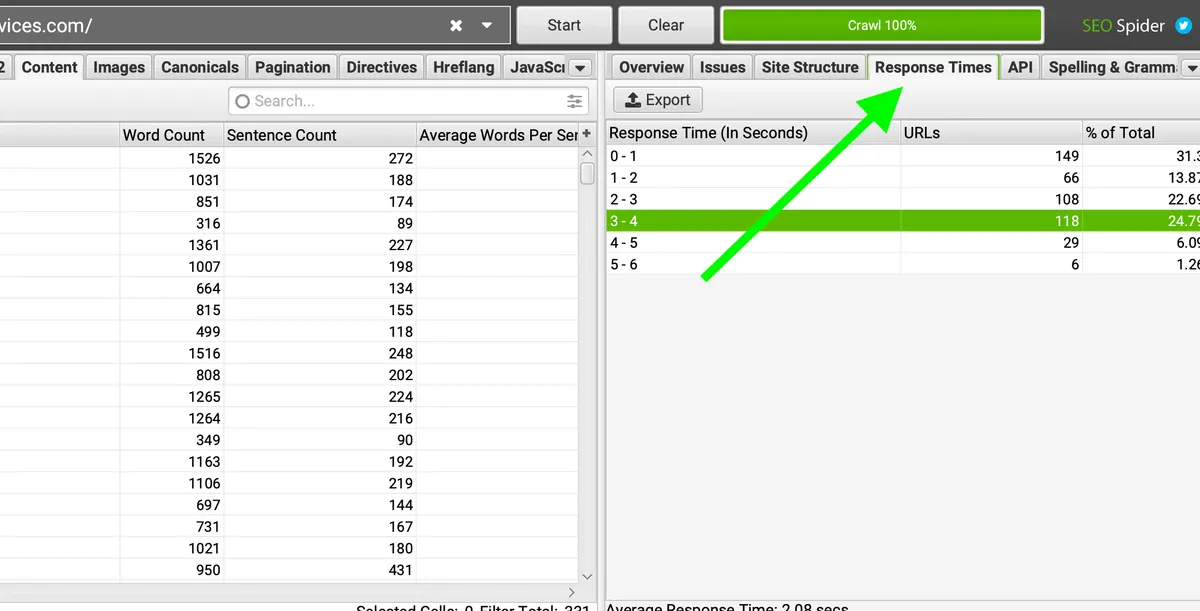Expand the right tabs overflow dropdown

pyautogui.click(x=1190, y=68)
